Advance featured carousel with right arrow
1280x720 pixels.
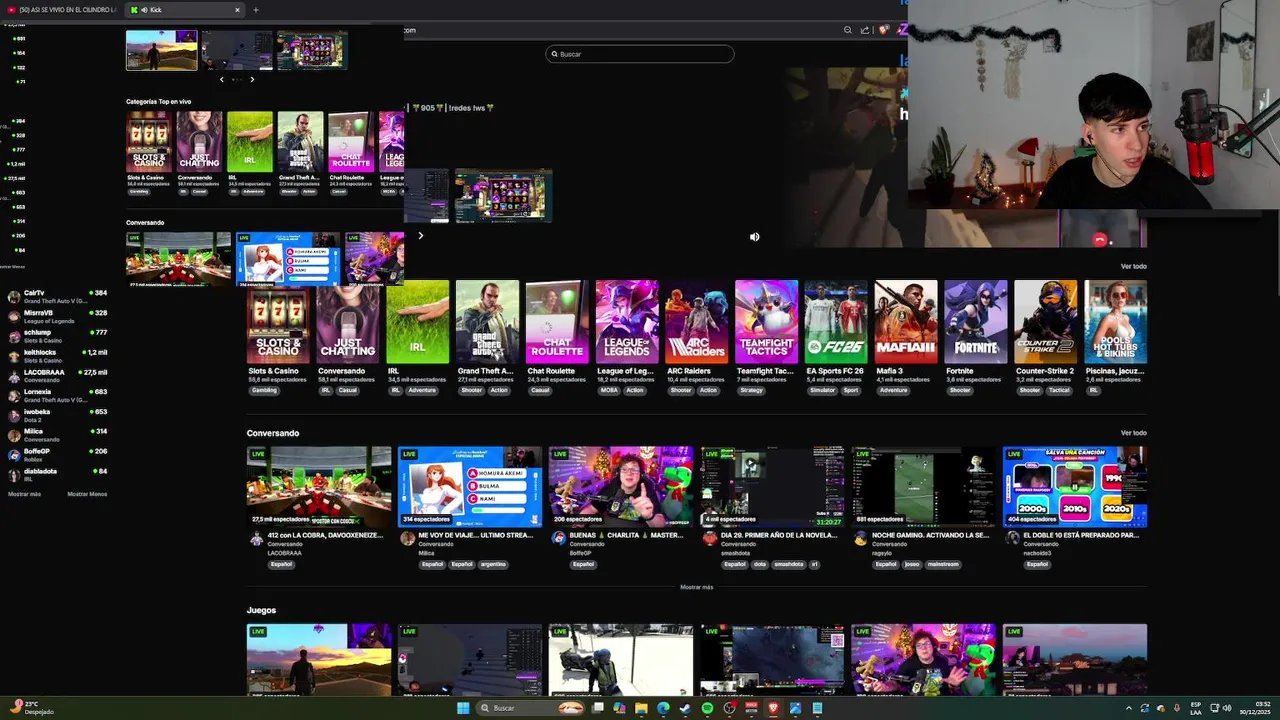click(420, 236)
